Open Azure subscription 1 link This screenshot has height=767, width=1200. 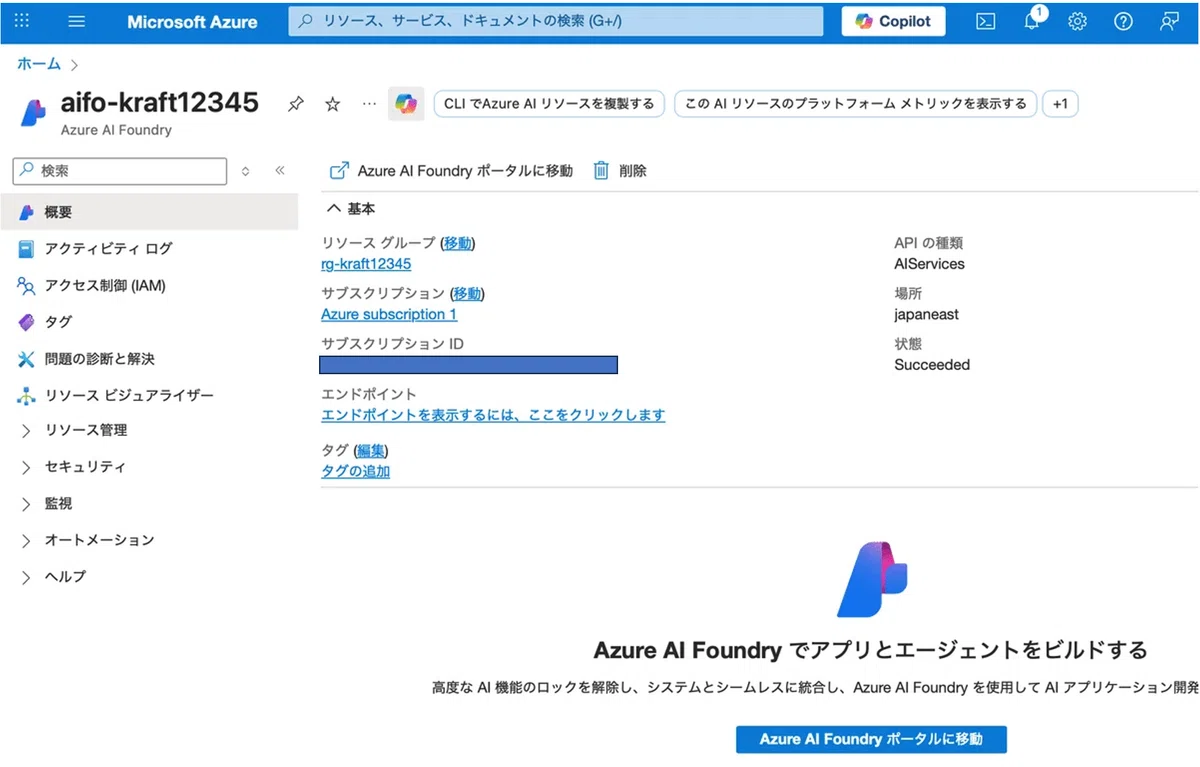pyautogui.click(x=389, y=314)
